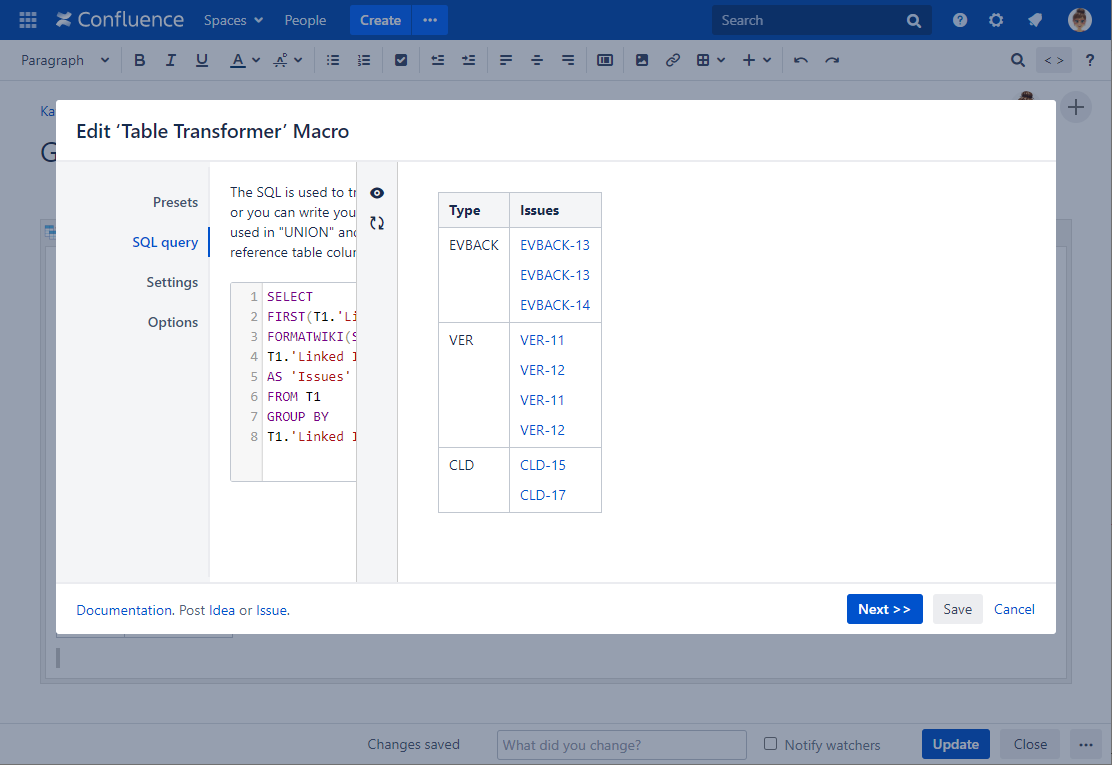1112x765 pixels.
Task: Switch to the Settings tab
Action: (x=172, y=282)
